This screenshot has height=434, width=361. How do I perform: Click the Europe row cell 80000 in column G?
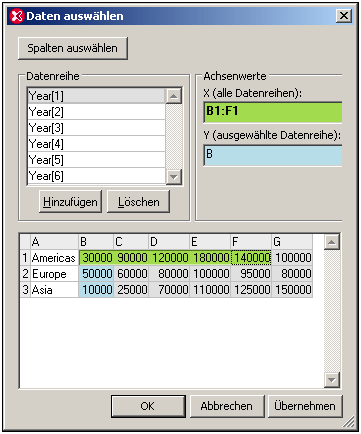click(x=292, y=274)
